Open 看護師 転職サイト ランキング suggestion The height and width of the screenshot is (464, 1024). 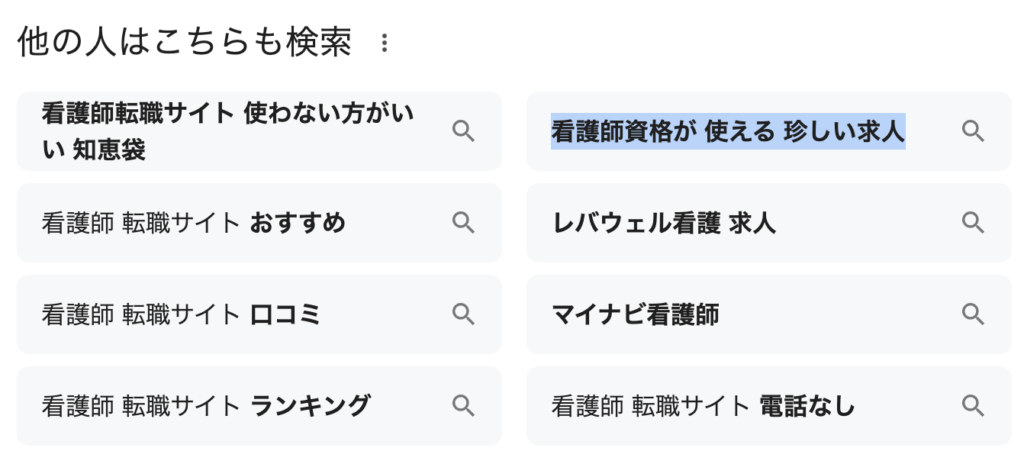click(206, 406)
